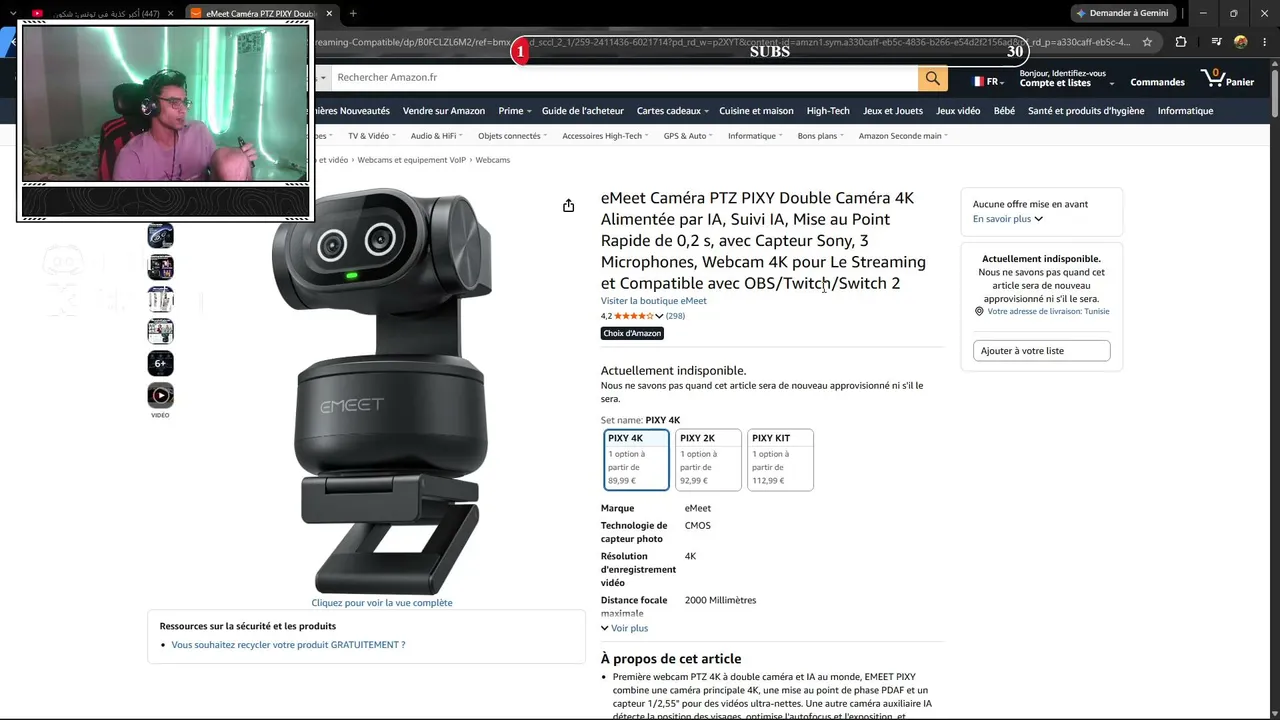
Task: Click the Ajouter à votre liste button
Action: click(1041, 351)
